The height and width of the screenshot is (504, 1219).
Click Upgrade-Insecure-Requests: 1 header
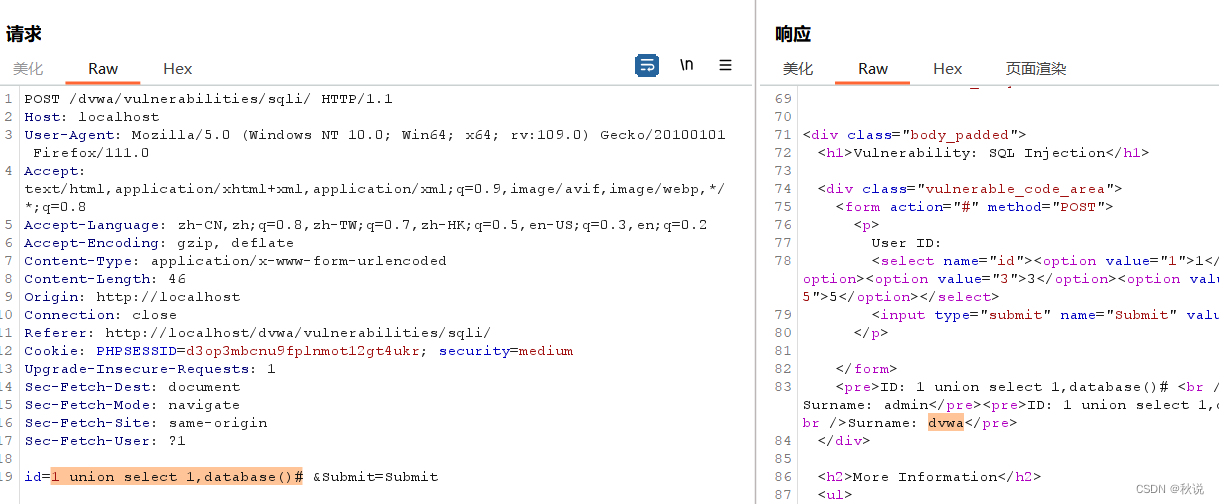(150, 369)
